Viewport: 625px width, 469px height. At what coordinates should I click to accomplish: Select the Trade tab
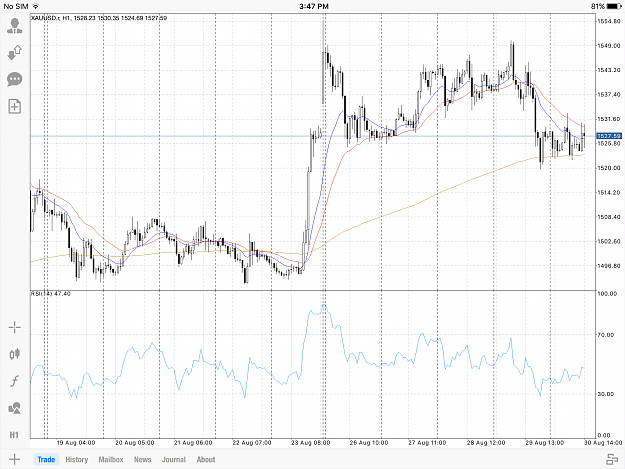click(x=46, y=459)
